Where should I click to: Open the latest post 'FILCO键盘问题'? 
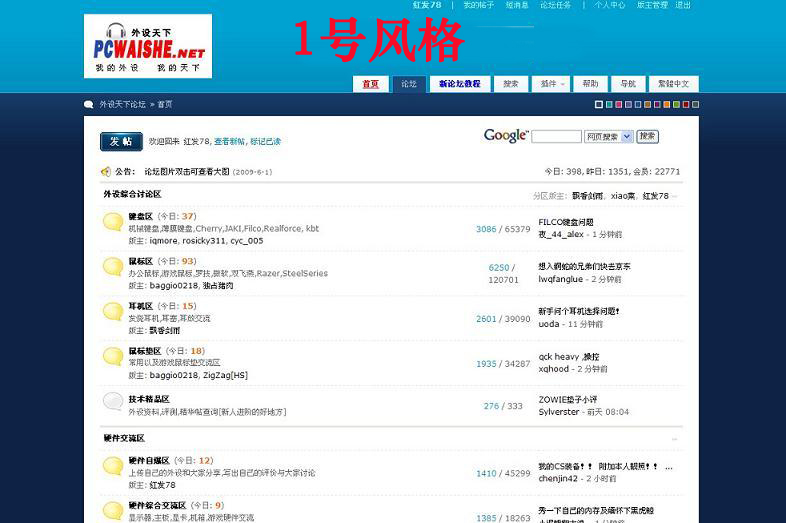pos(566,222)
